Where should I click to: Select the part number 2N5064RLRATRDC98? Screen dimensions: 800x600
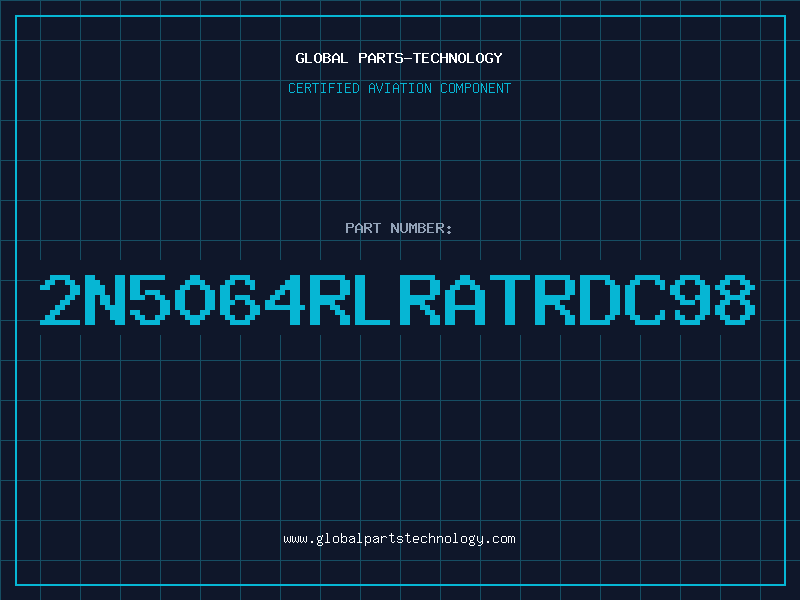tap(397, 299)
